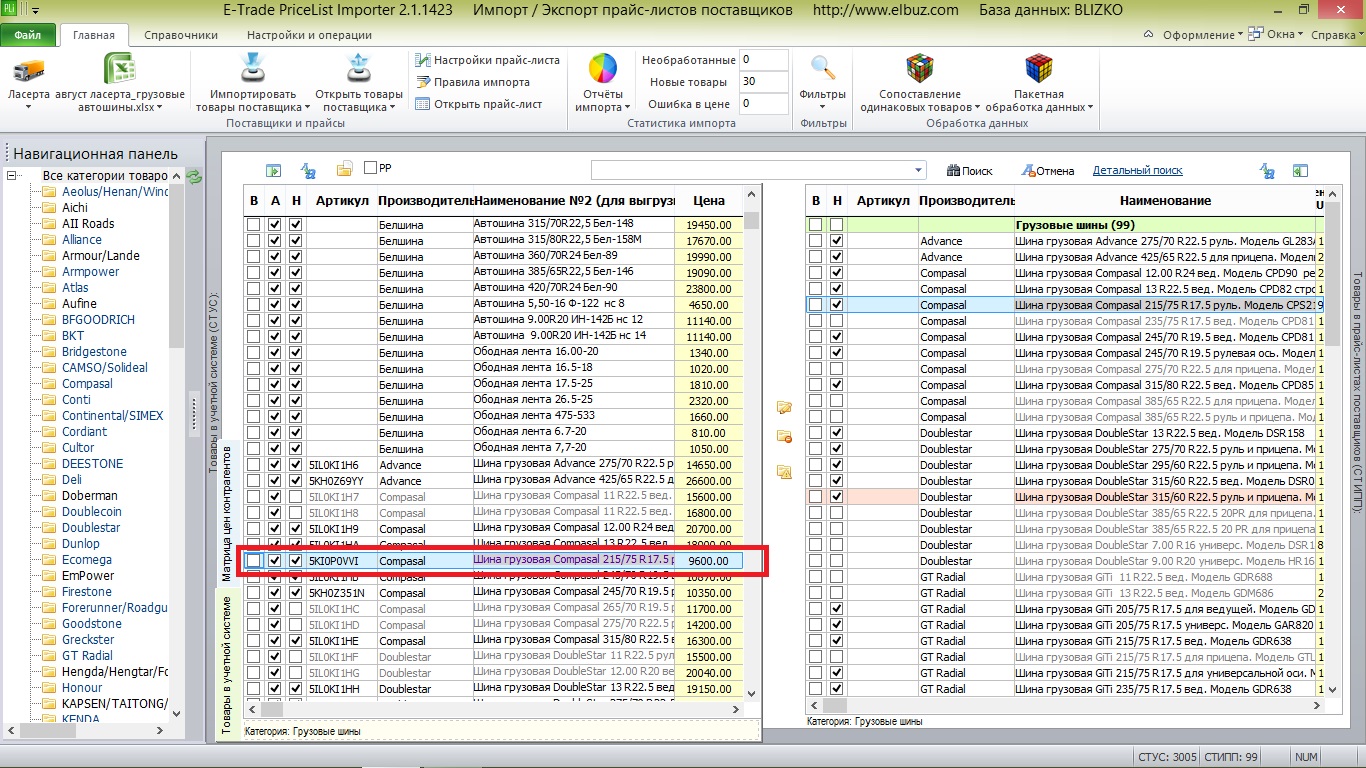
Task: Select the Continental/SIMEX category
Action: [x=112, y=416]
